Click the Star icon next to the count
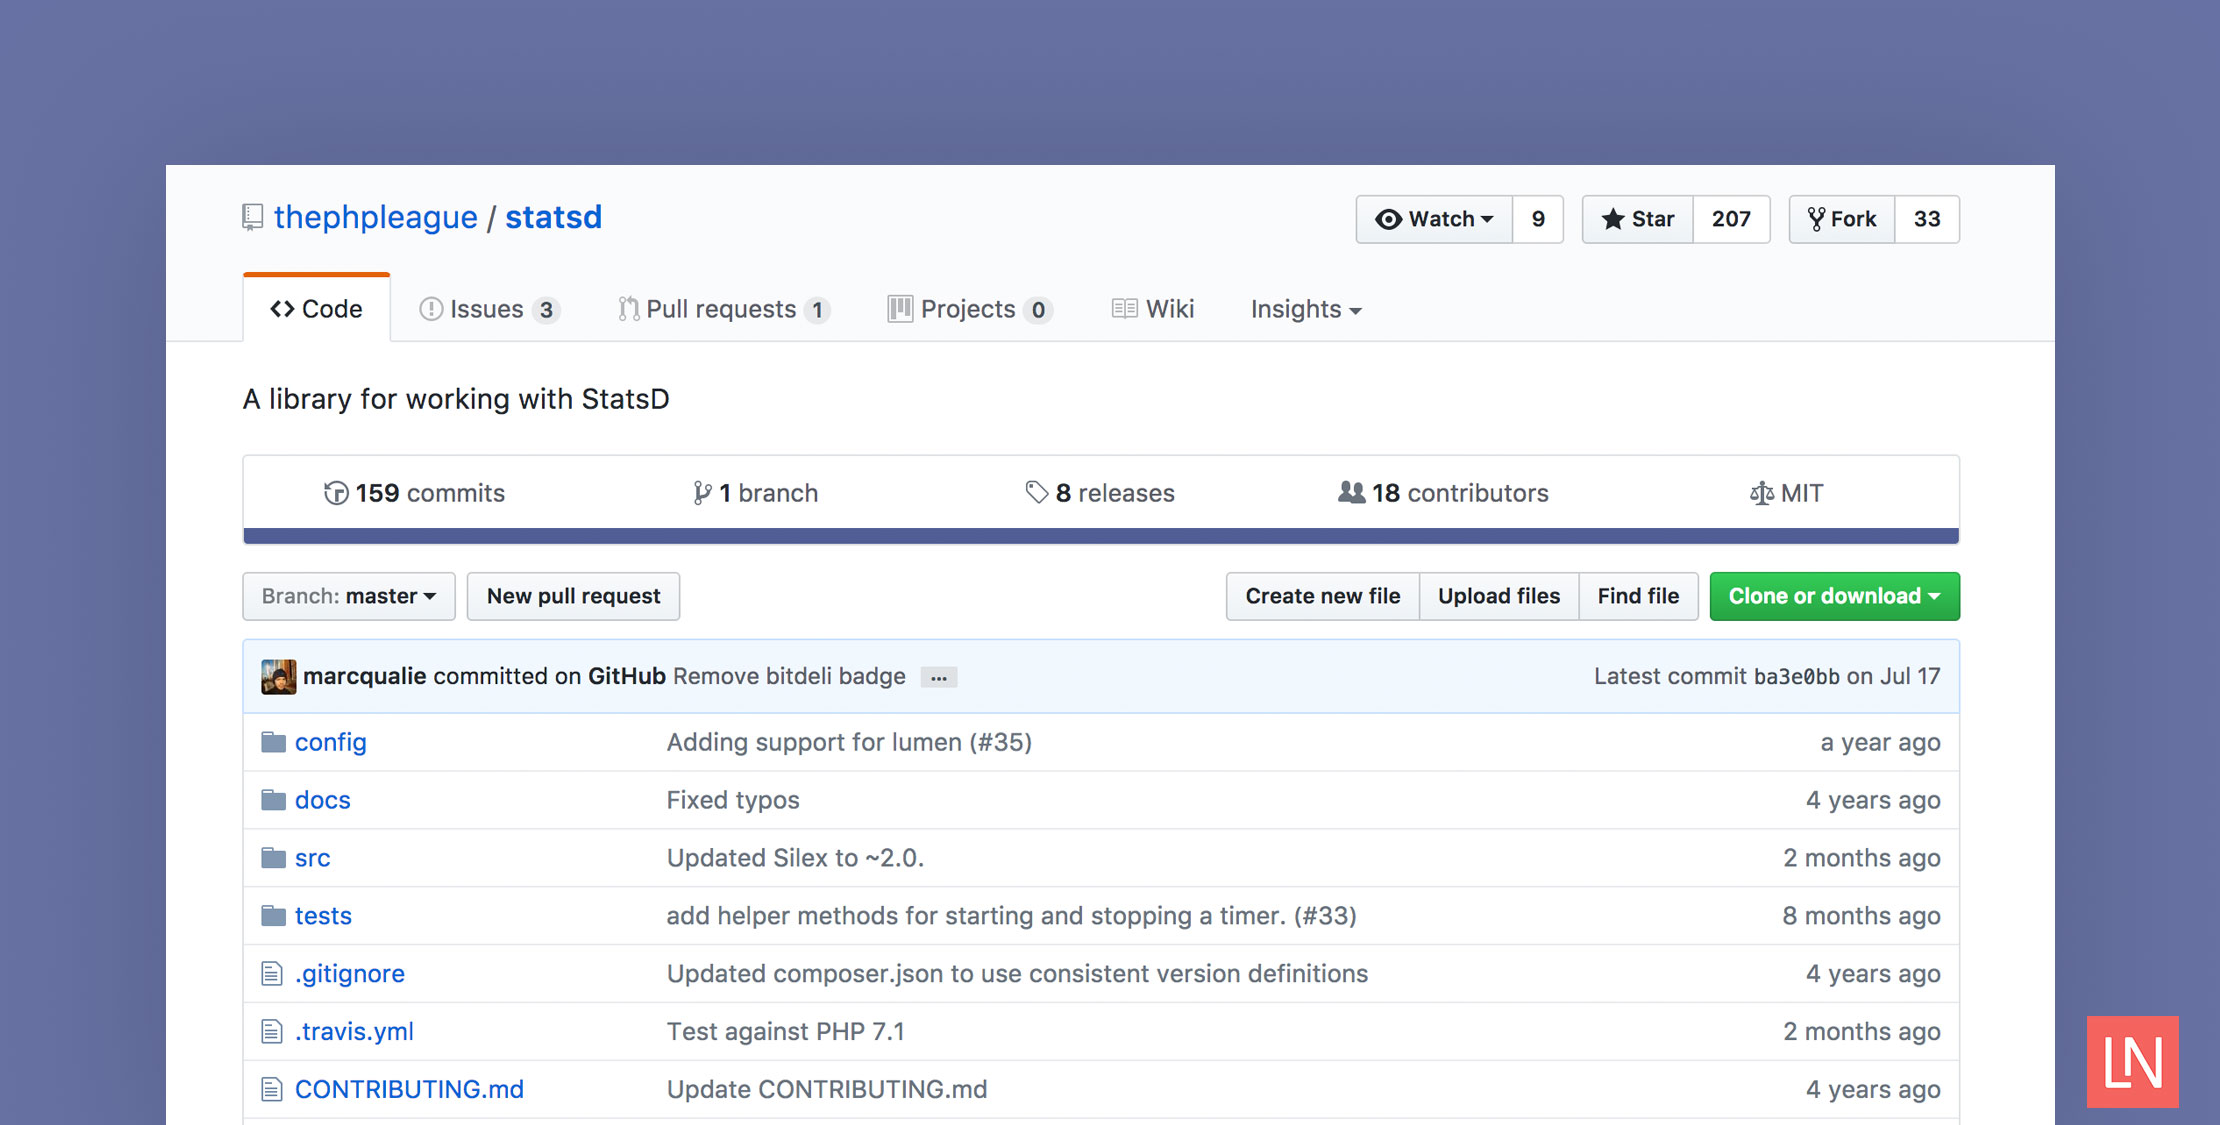2220x1125 pixels. 1615,219
